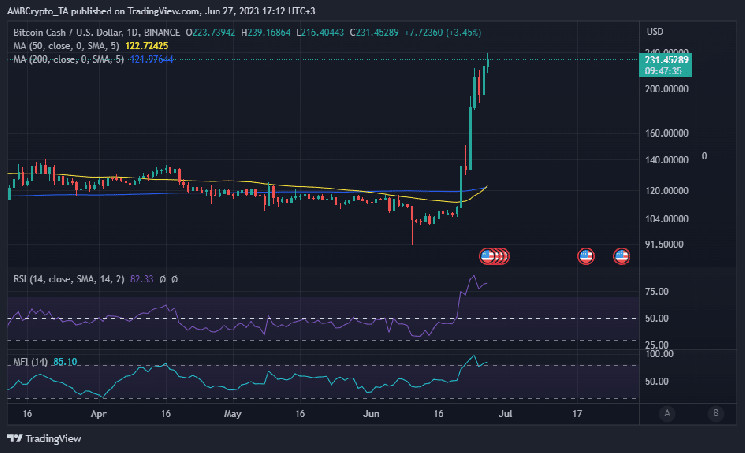Toggle the B scale button at bottom right
The width and height of the screenshot is (745, 453).
point(715,412)
